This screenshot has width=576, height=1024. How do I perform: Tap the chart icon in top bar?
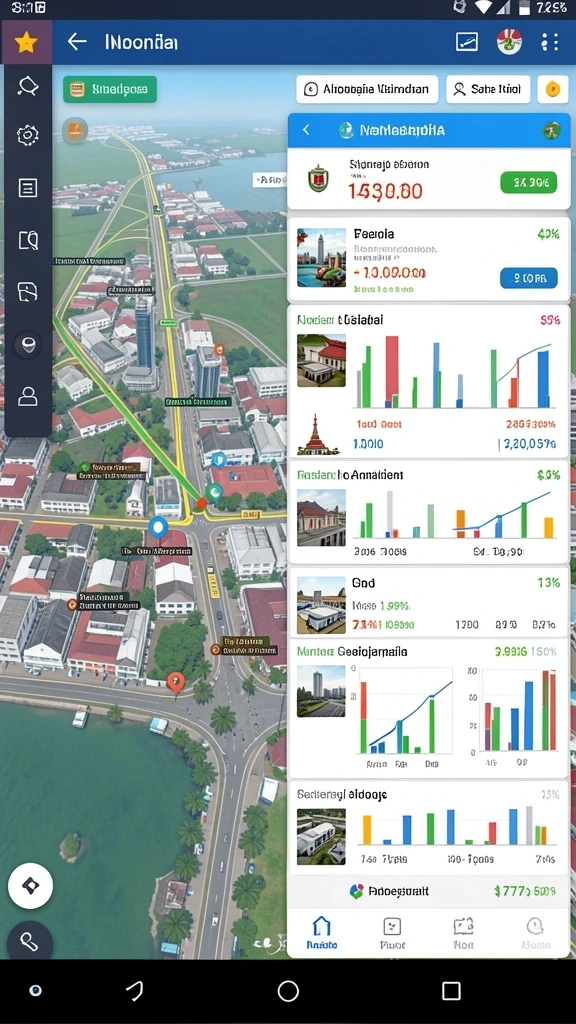coord(466,42)
